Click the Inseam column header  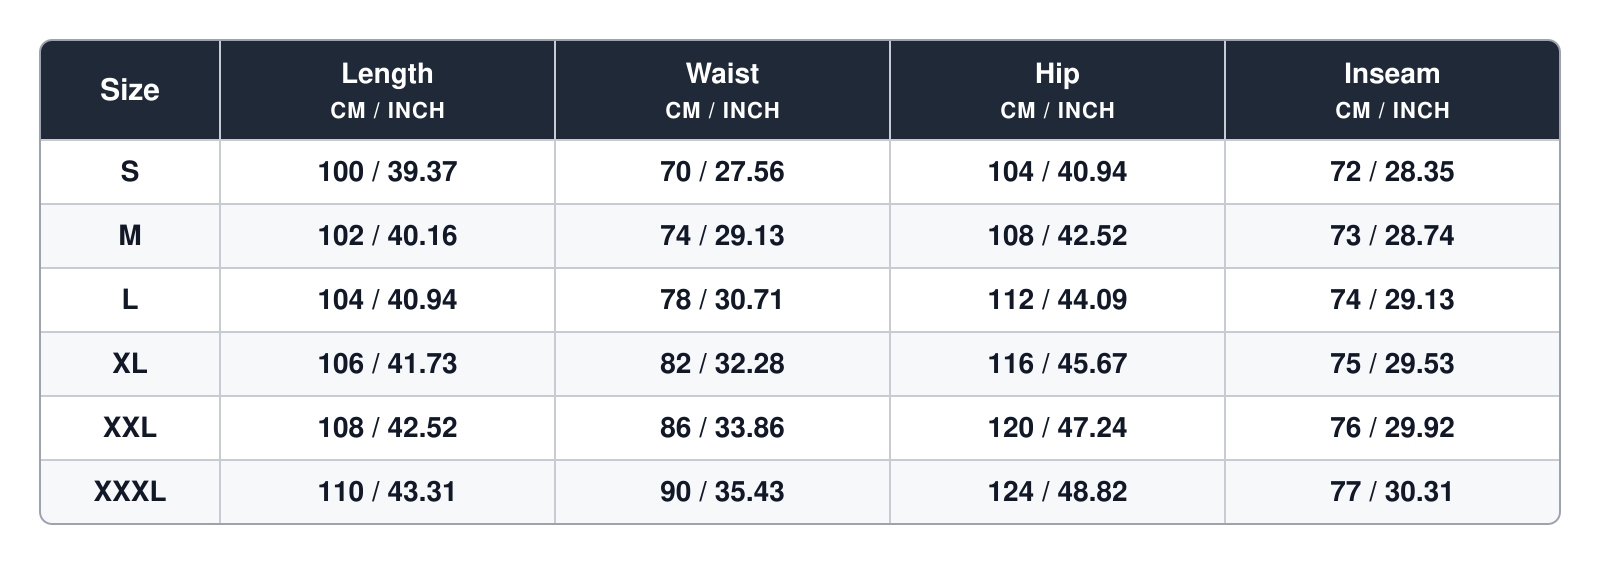[1392, 90]
